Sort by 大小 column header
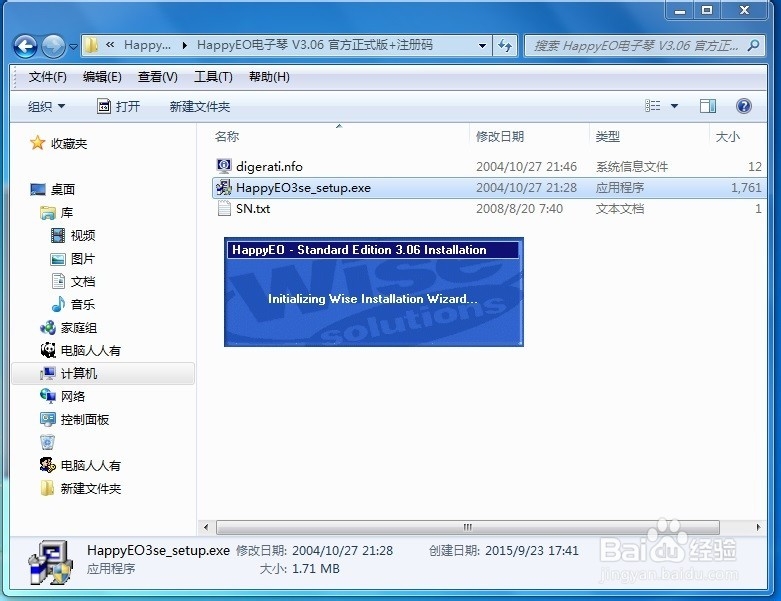The height and width of the screenshot is (601, 781). point(728,136)
